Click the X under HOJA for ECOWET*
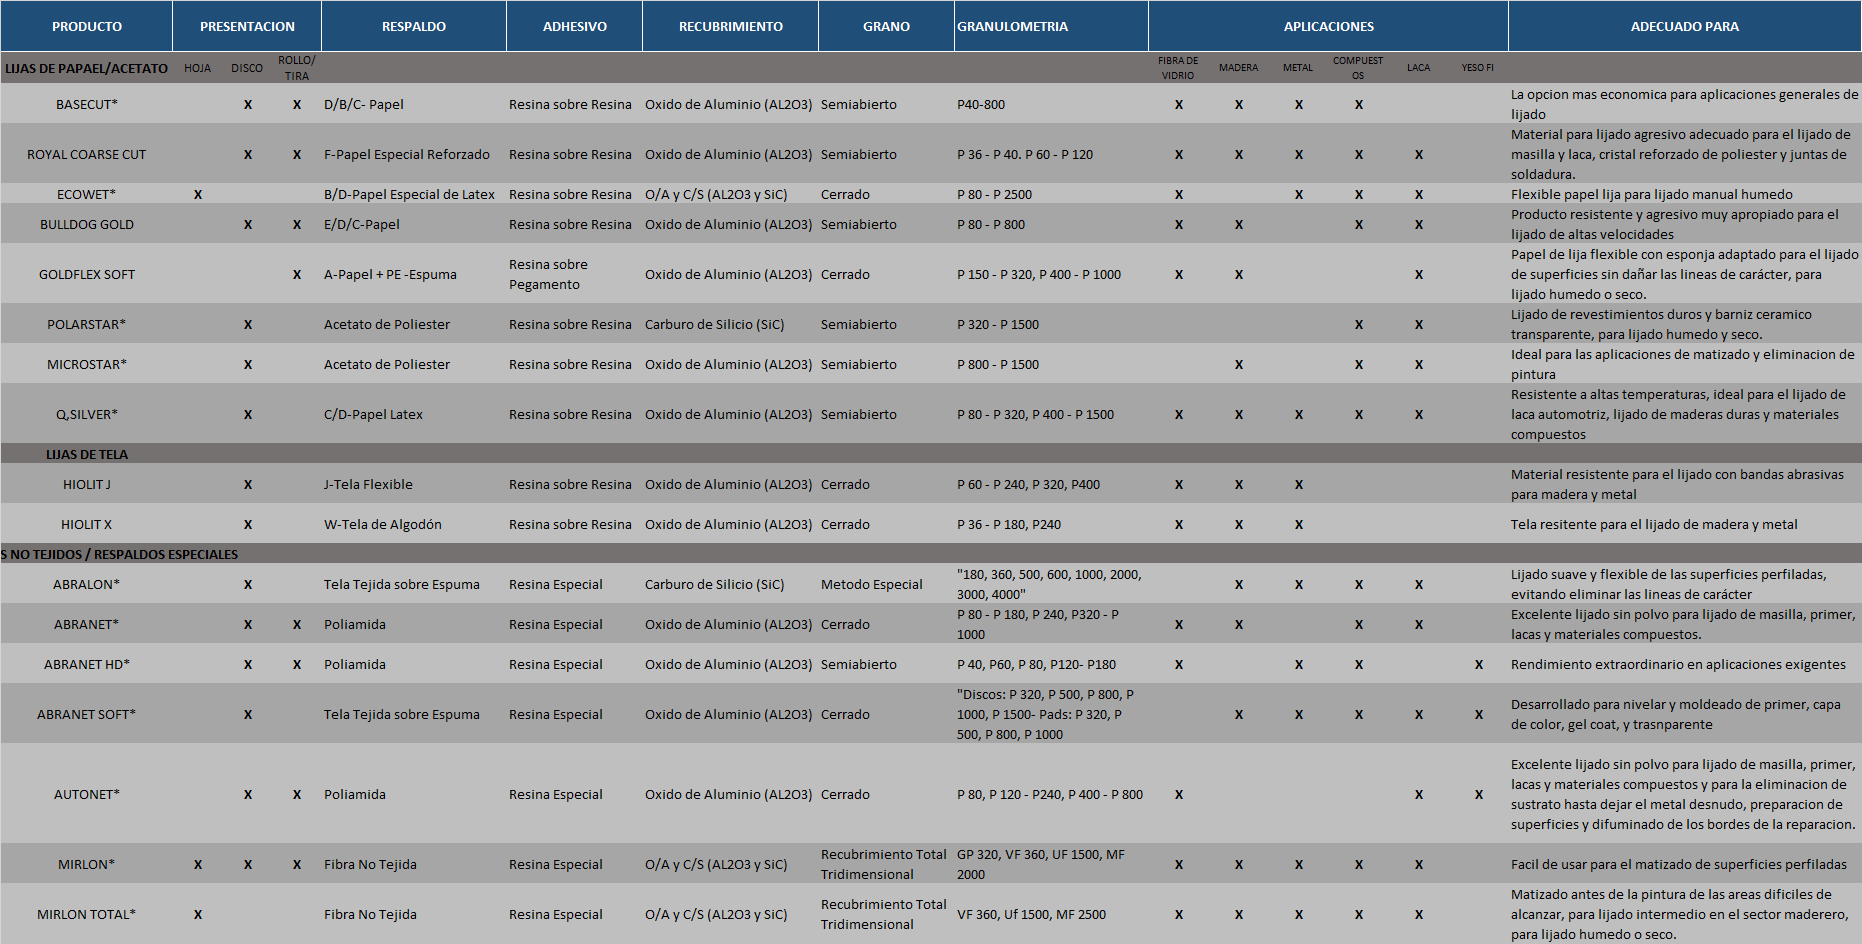The image size is (1862, 944). [198, 194]
